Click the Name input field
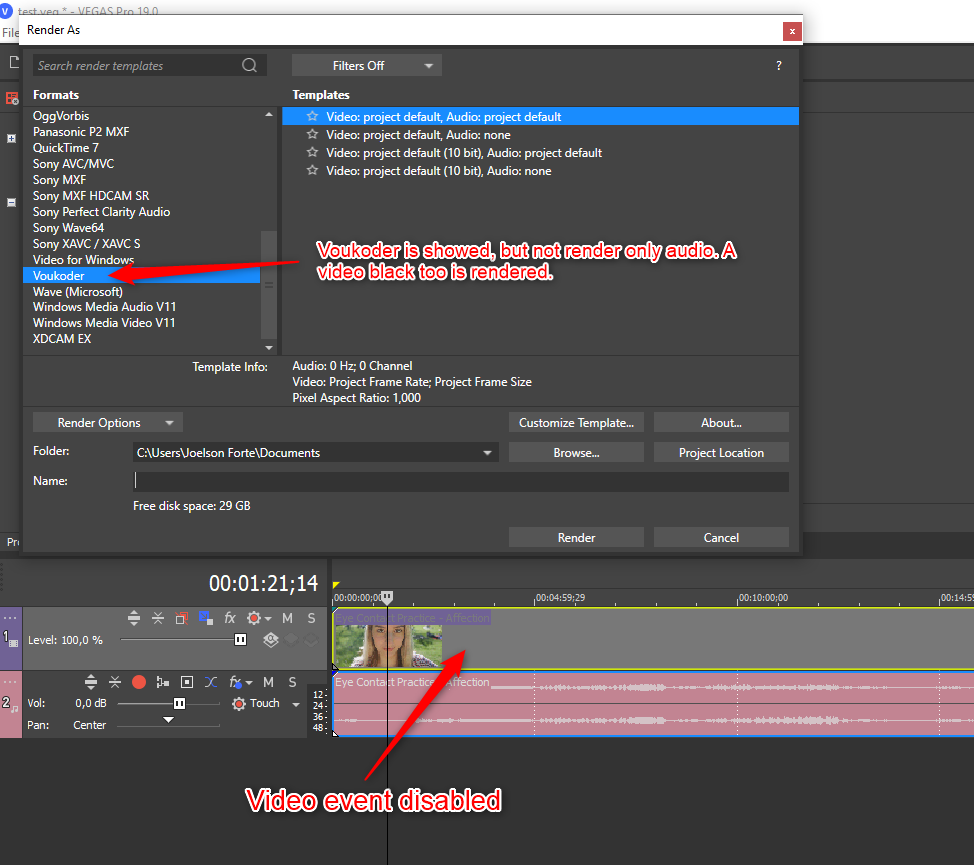The height and width of the screenshot is (865, 974). (460, 482)
